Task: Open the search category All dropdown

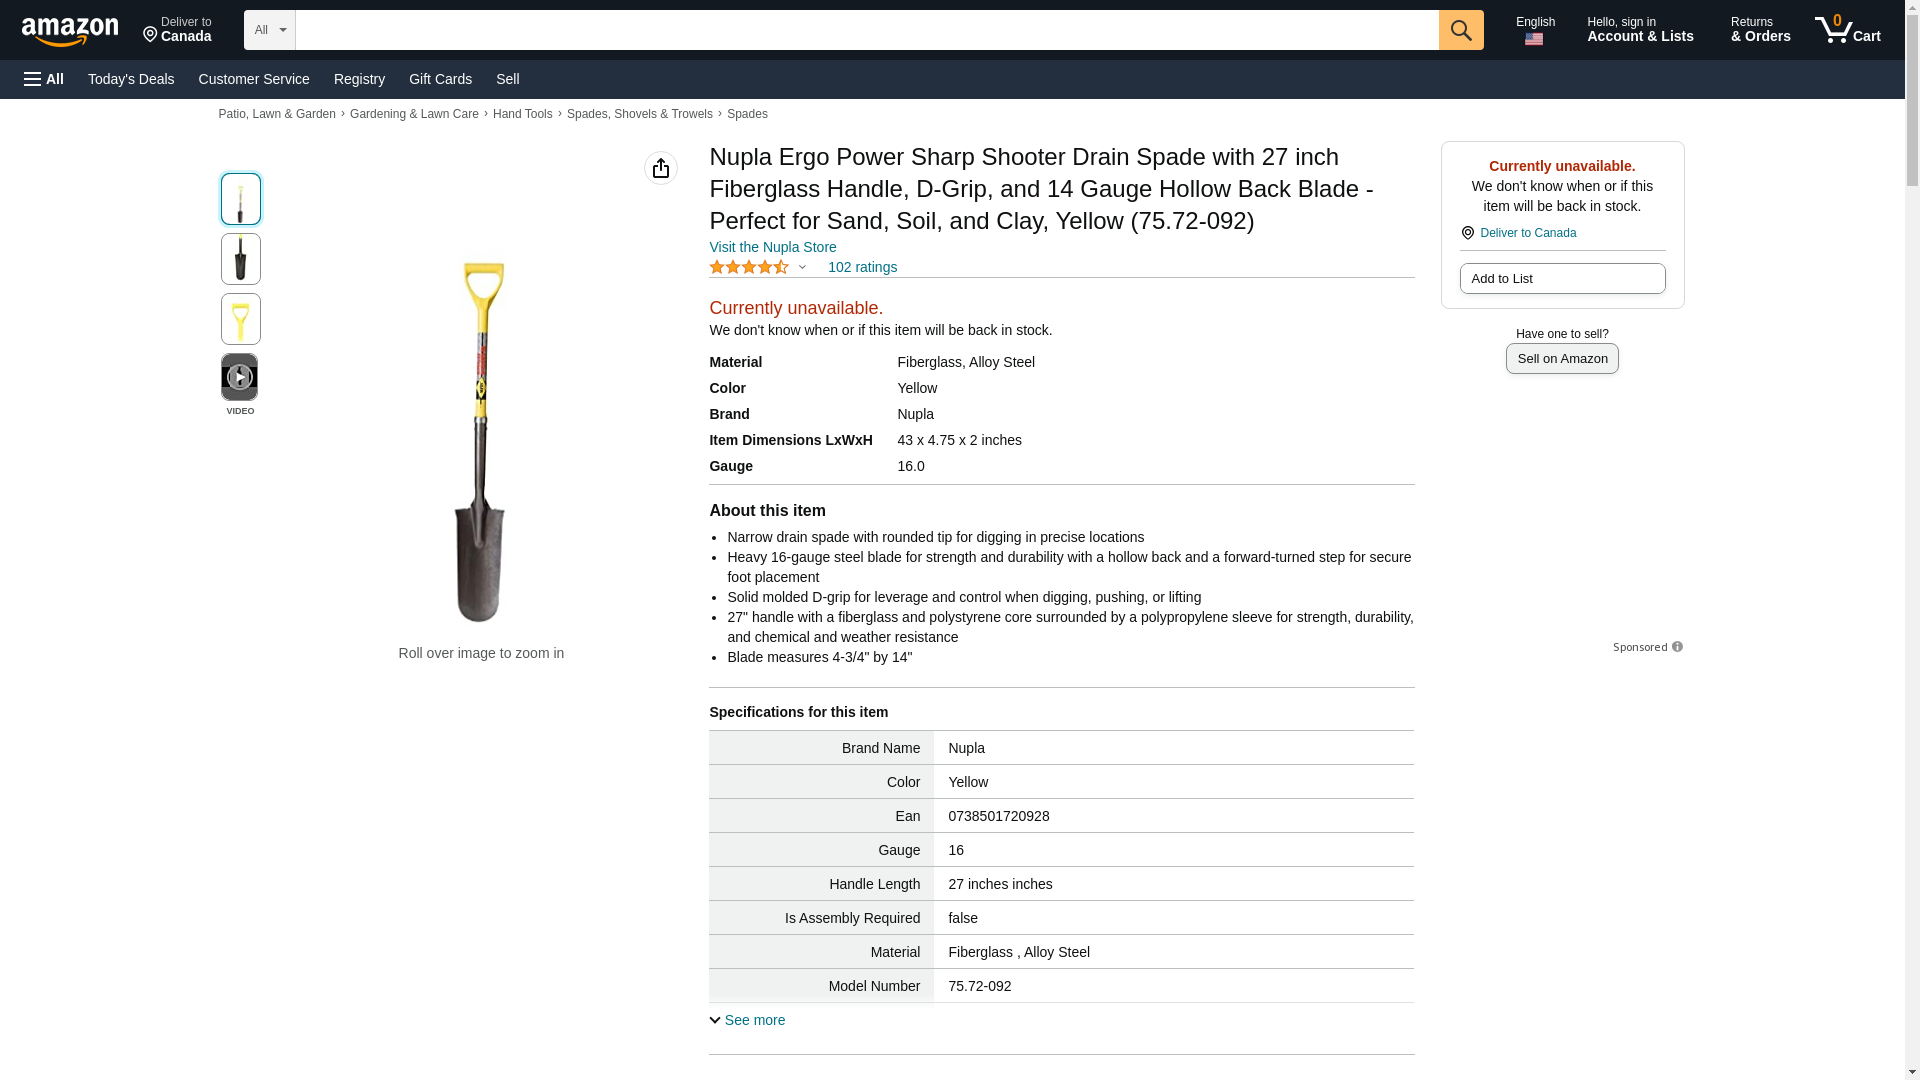Action: click(x=269, y=30)
